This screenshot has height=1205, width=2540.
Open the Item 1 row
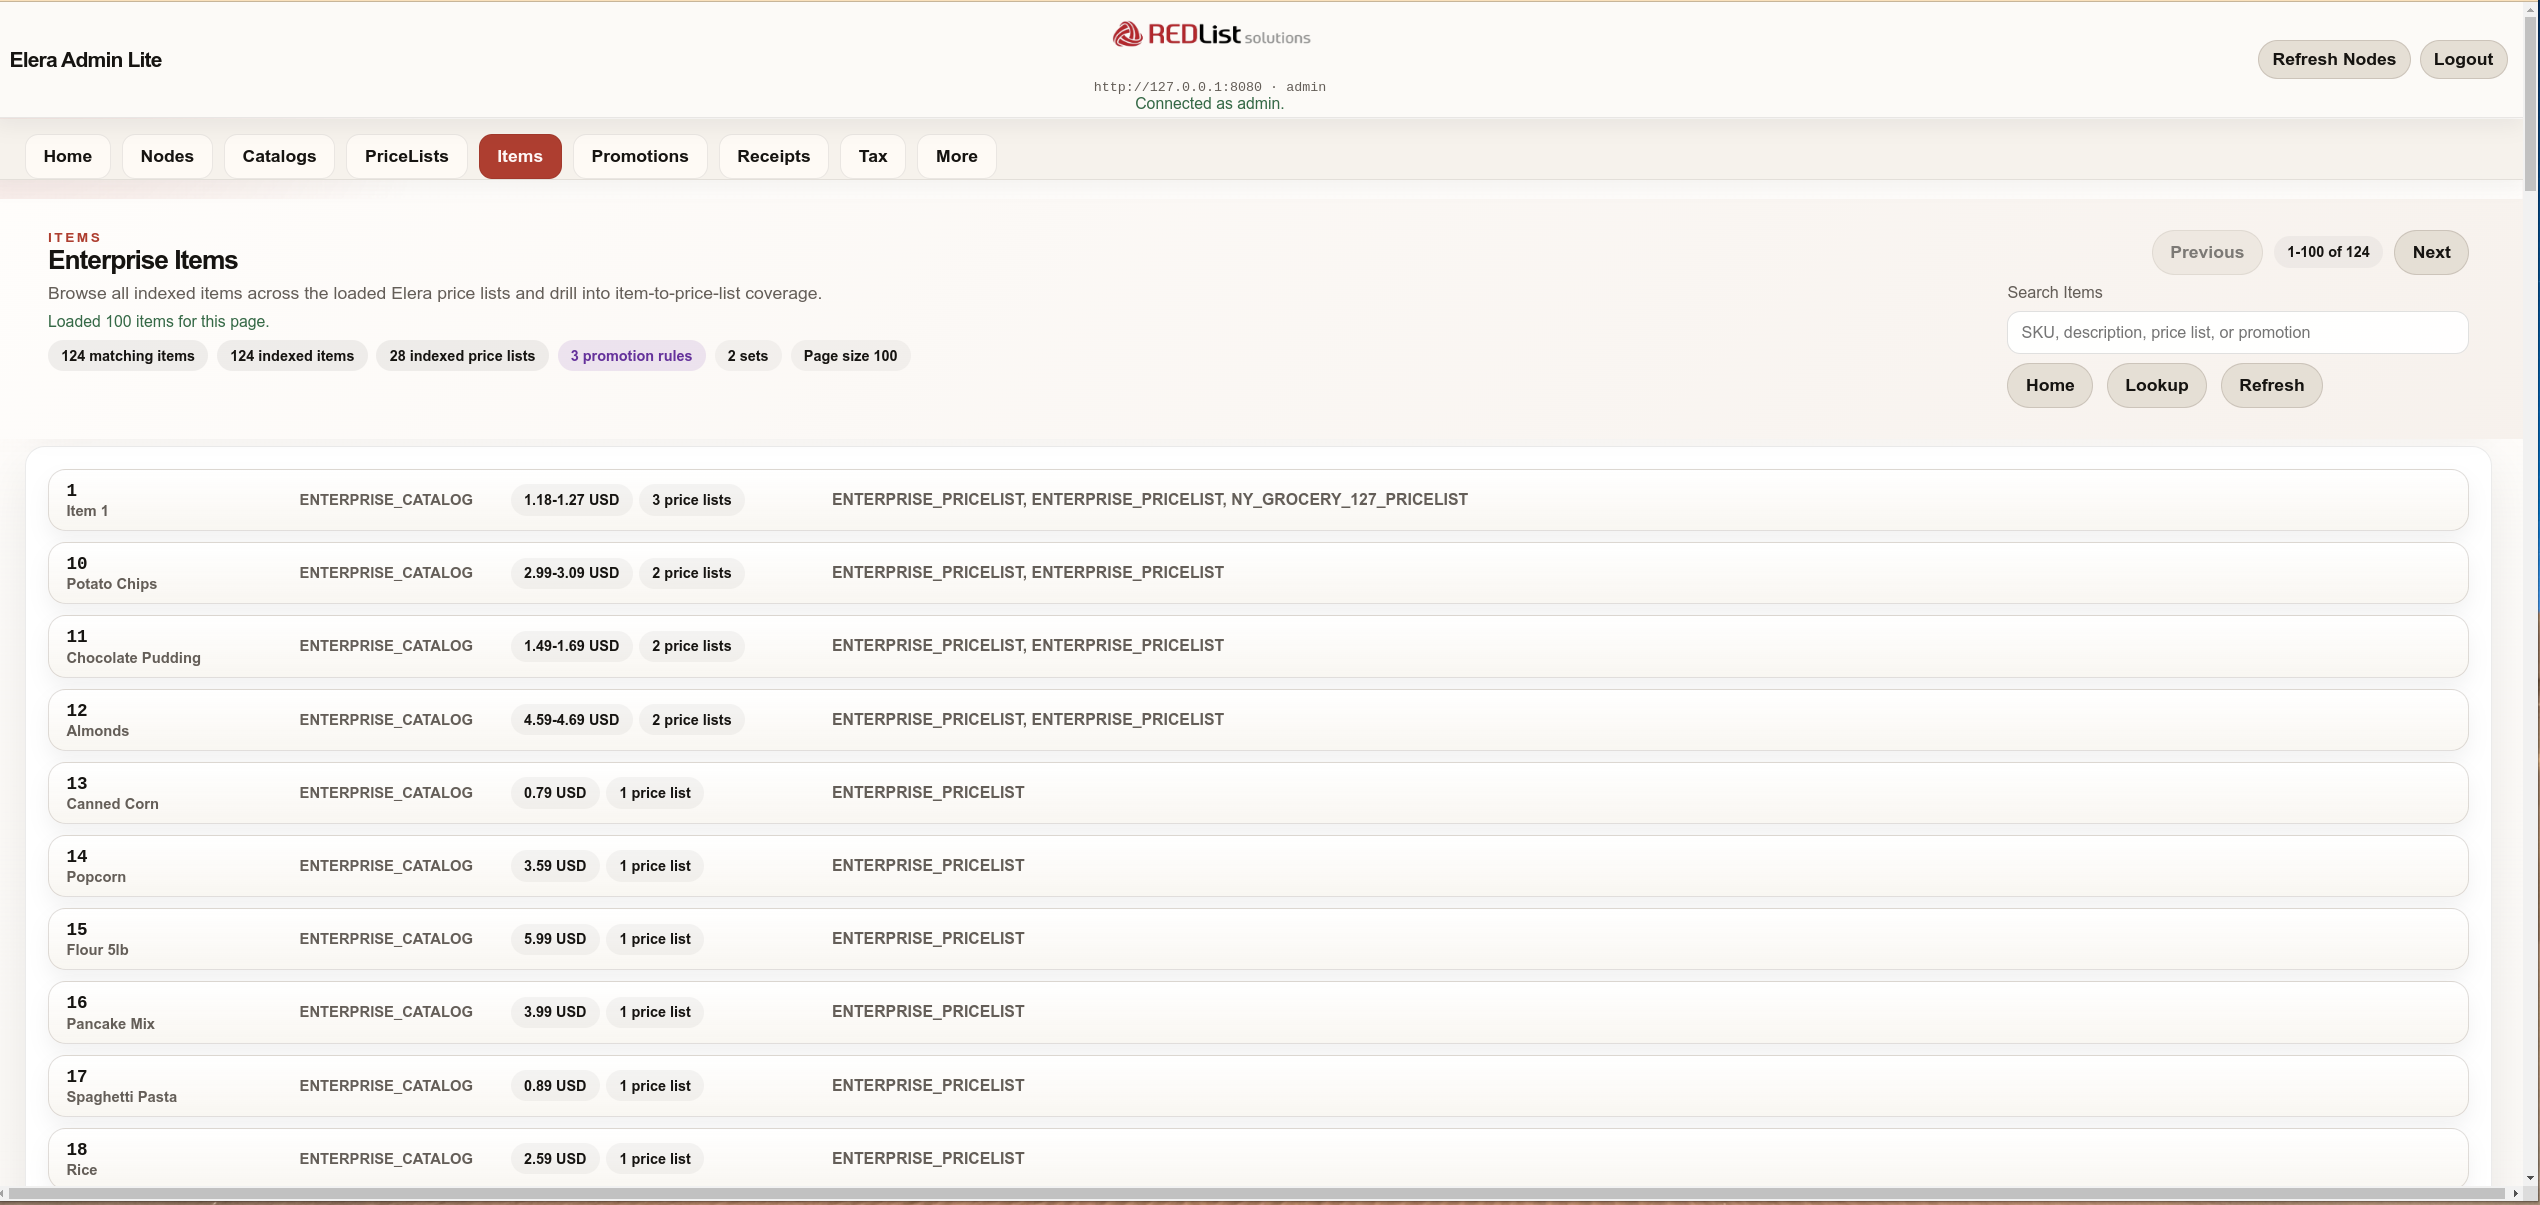click(x=1258, y=500)
